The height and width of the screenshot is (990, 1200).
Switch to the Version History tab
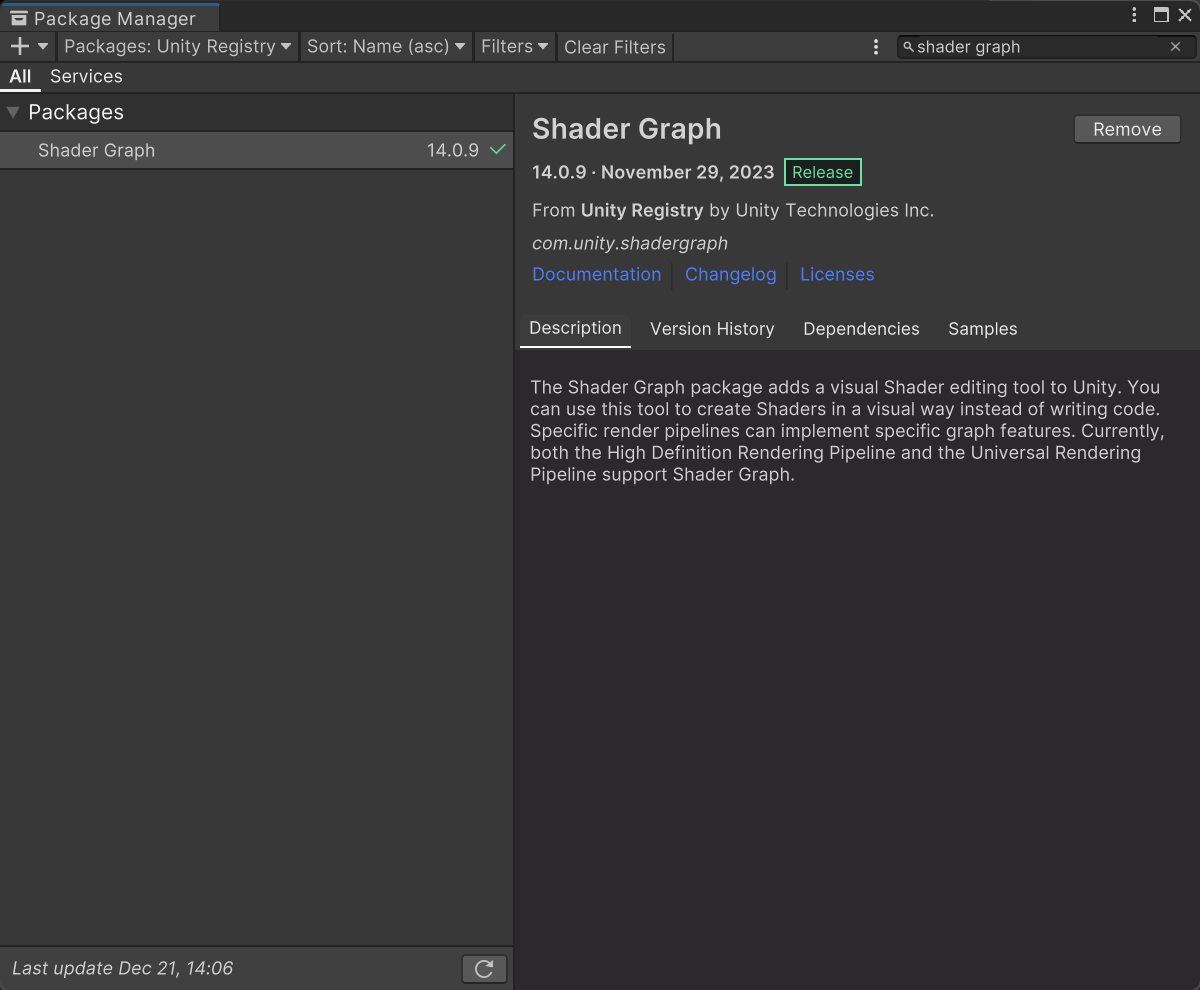pyautogui.click(x=712, y=329)
